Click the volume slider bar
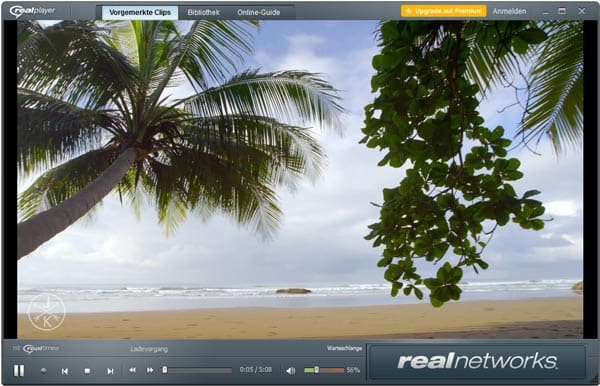Image resolution: width=600 pixels, height=386 pixels. click(x=324, y=370)
